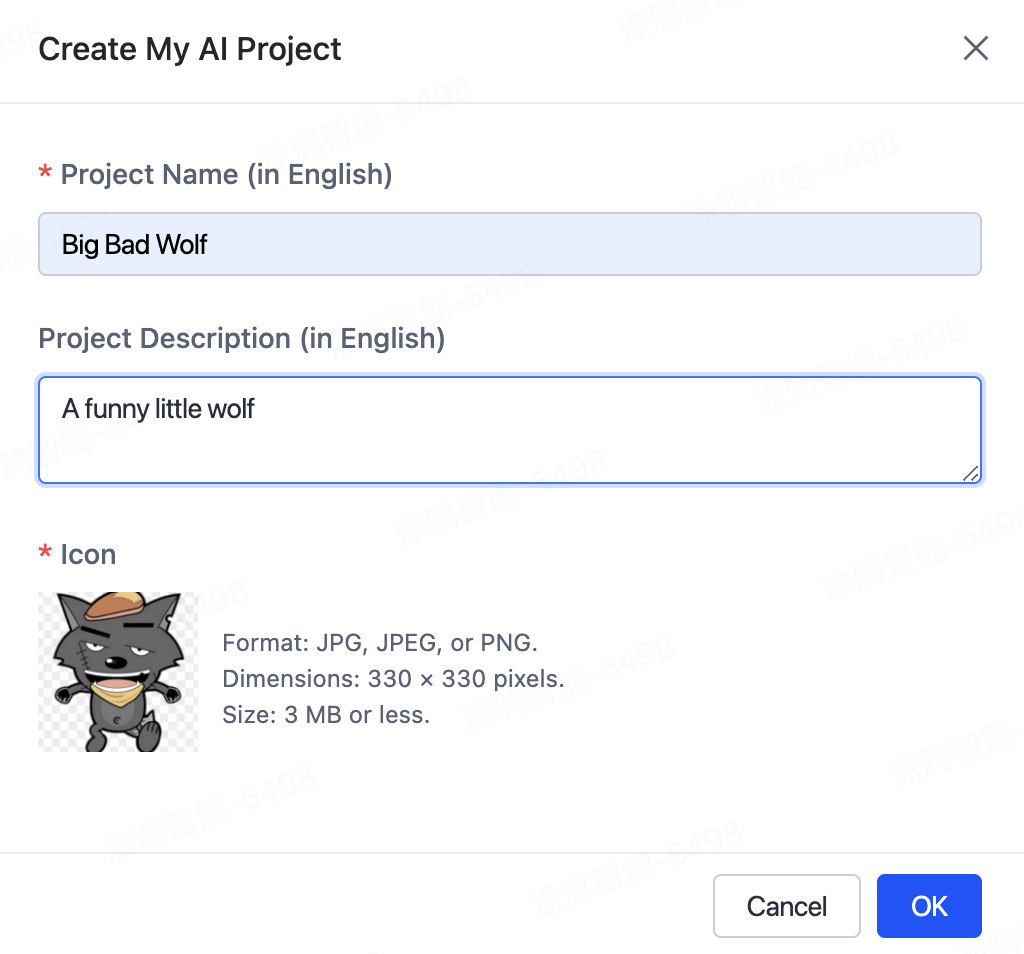Click the wolf icon thumbnail
The image size is (1024, 954).
tap(118, 671)
